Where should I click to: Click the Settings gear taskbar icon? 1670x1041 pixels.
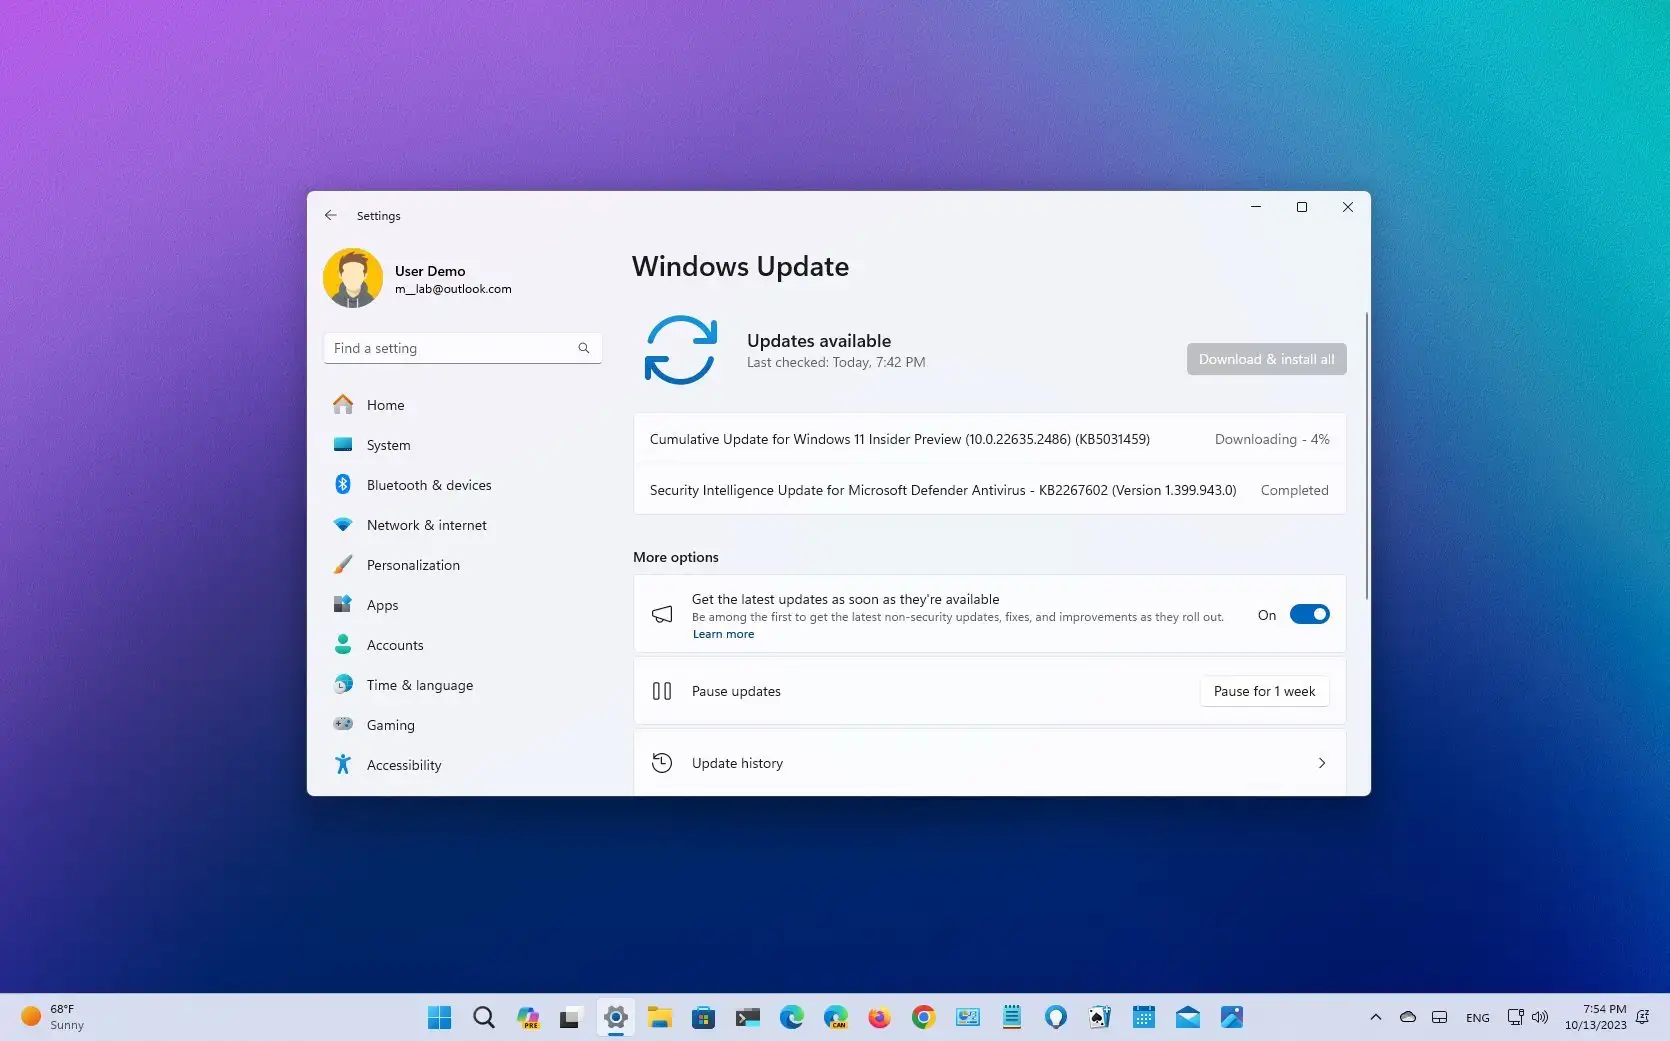[616, 1017]
